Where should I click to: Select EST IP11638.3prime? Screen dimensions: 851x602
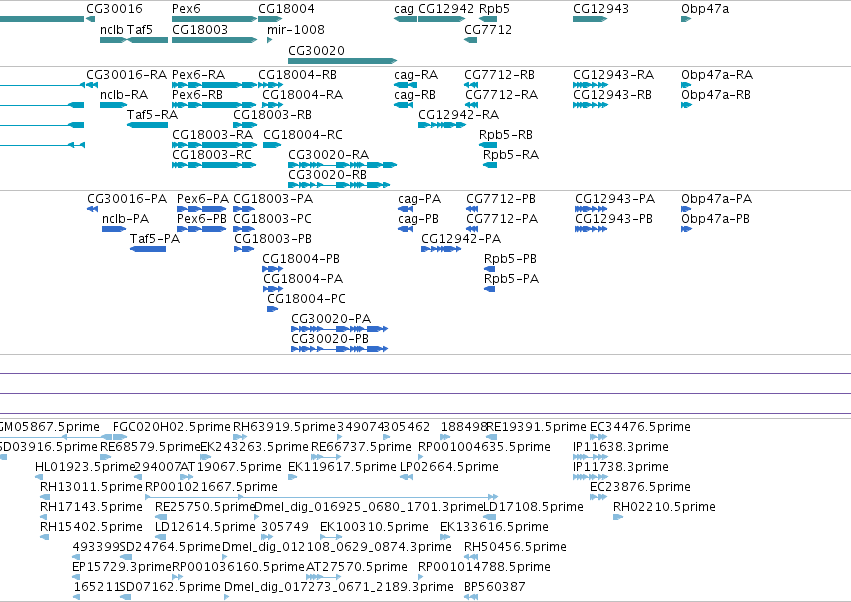pyautogui.click(x=621, y=447)
